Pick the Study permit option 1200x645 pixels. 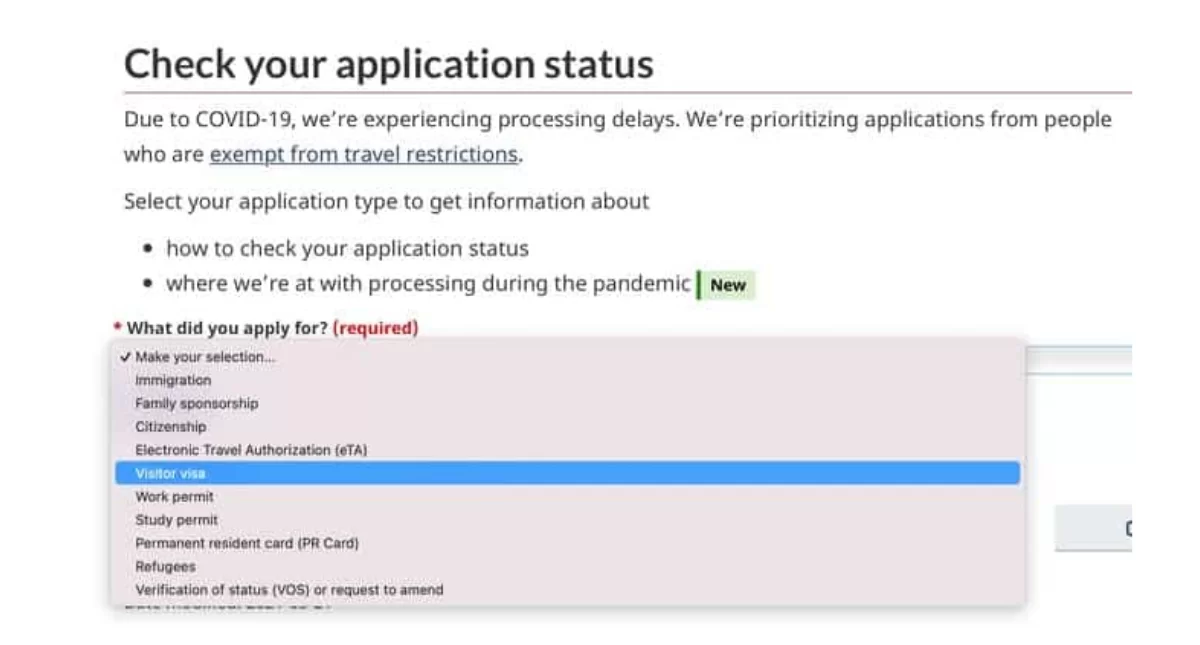click(x=176, y=520)
